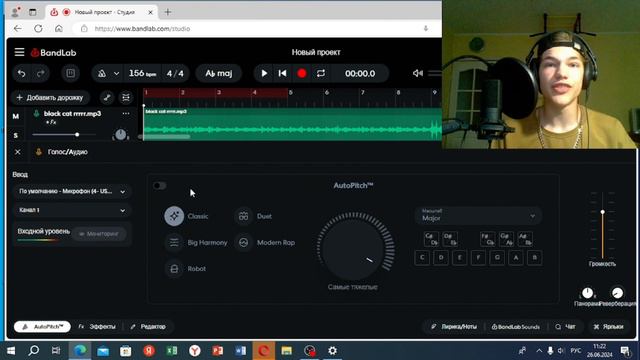Open the automation curve tool icon
Viewport: 640px width, 360px height.
(x=107, y=98)
